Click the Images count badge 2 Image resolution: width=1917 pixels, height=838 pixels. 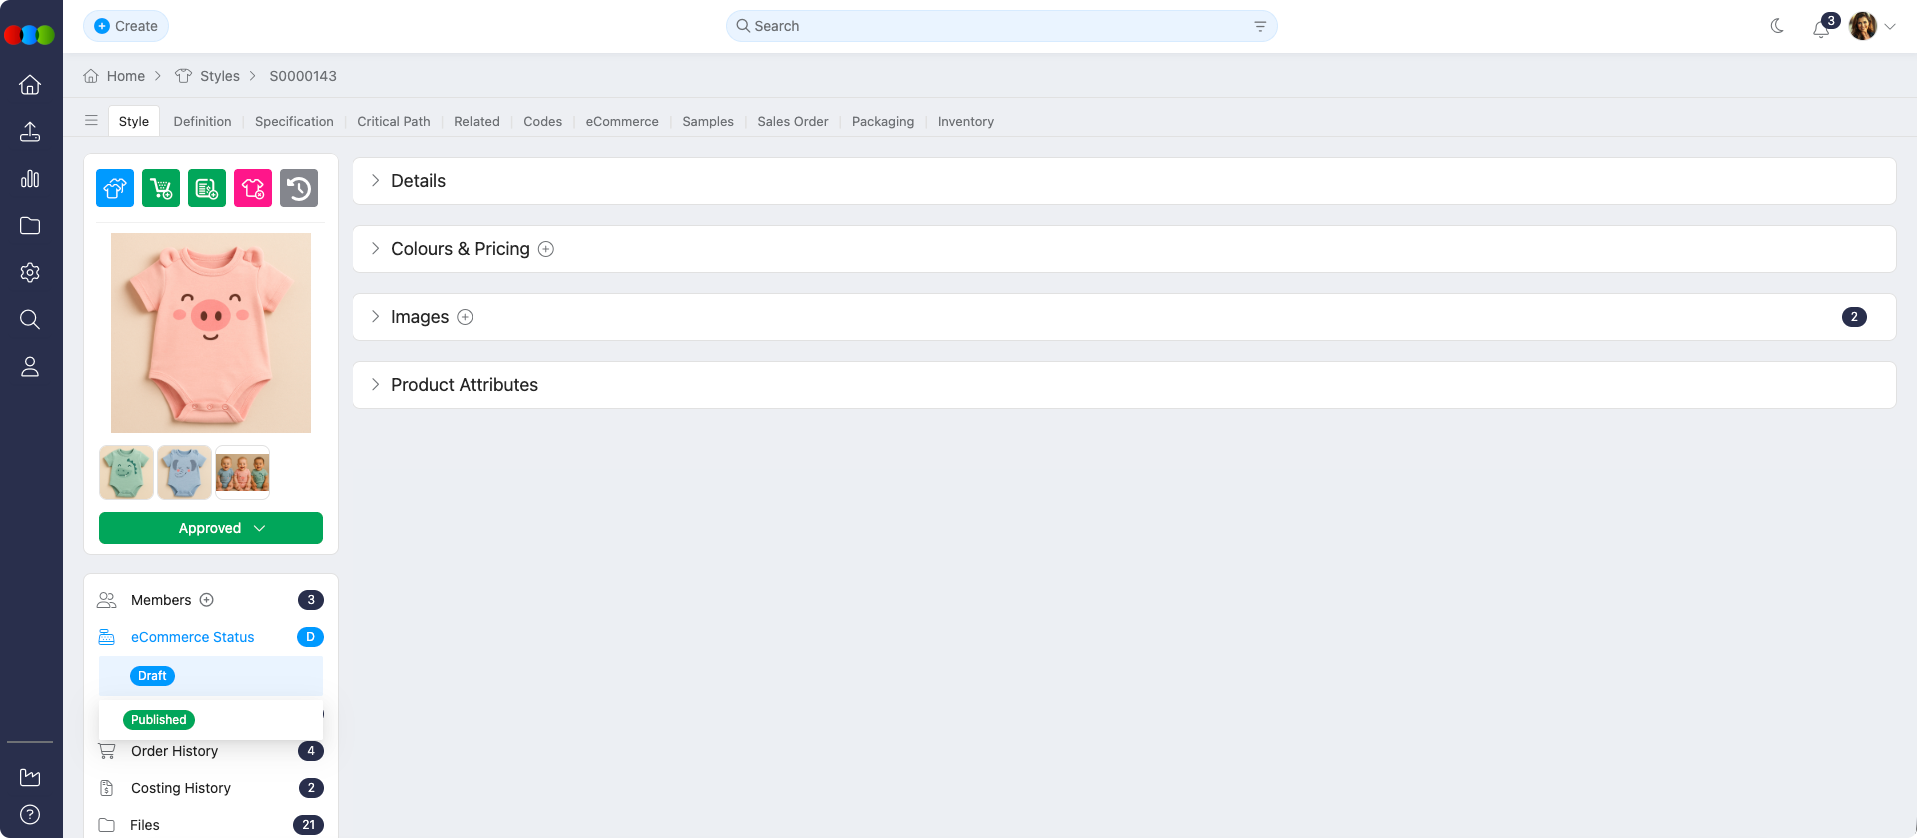coord(1854,317)
